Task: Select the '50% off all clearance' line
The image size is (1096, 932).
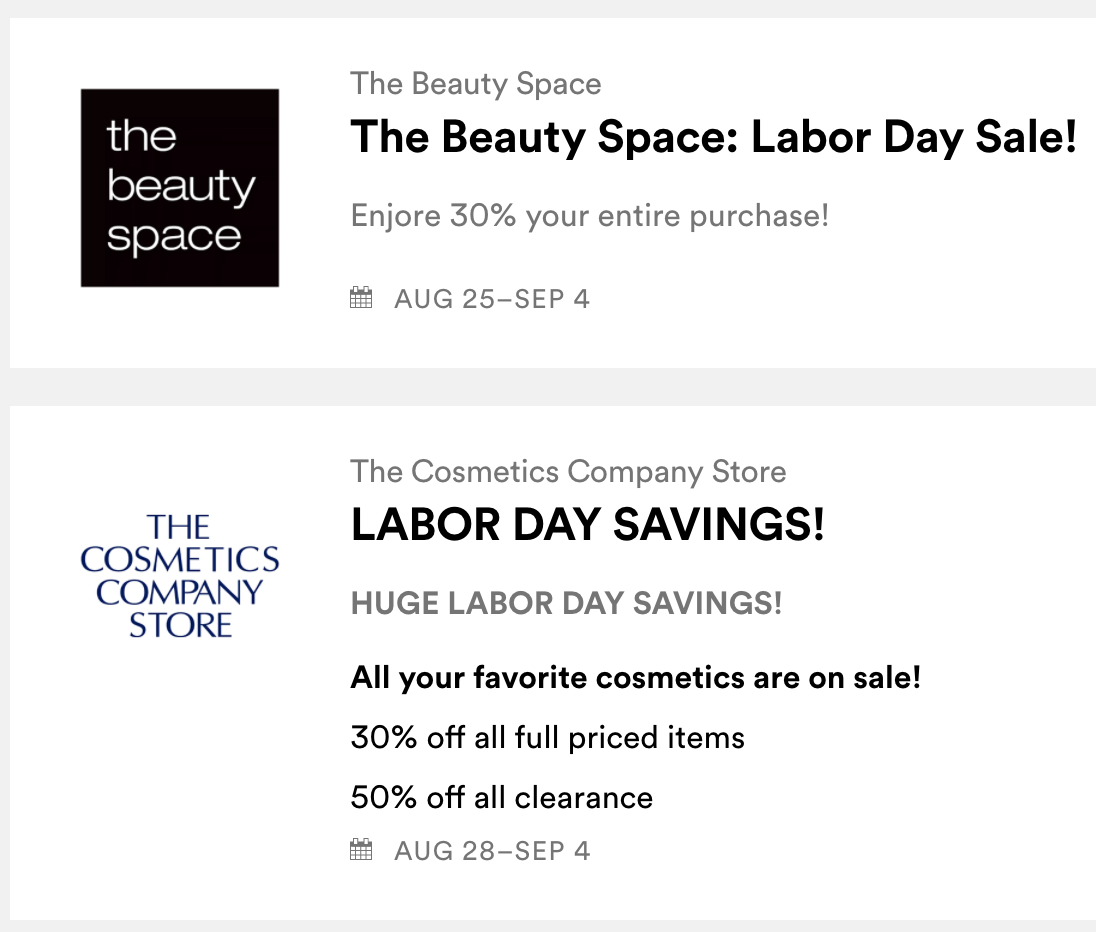Action: point(501,797)
